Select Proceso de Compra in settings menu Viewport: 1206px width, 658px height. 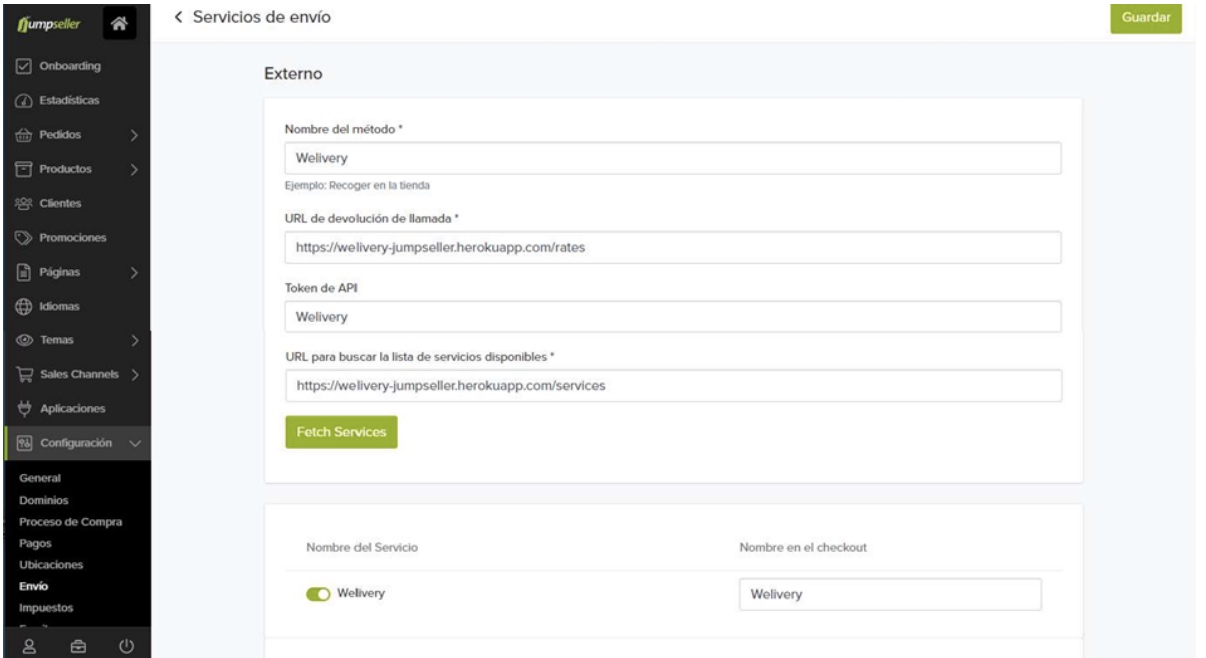pos(71,522)
